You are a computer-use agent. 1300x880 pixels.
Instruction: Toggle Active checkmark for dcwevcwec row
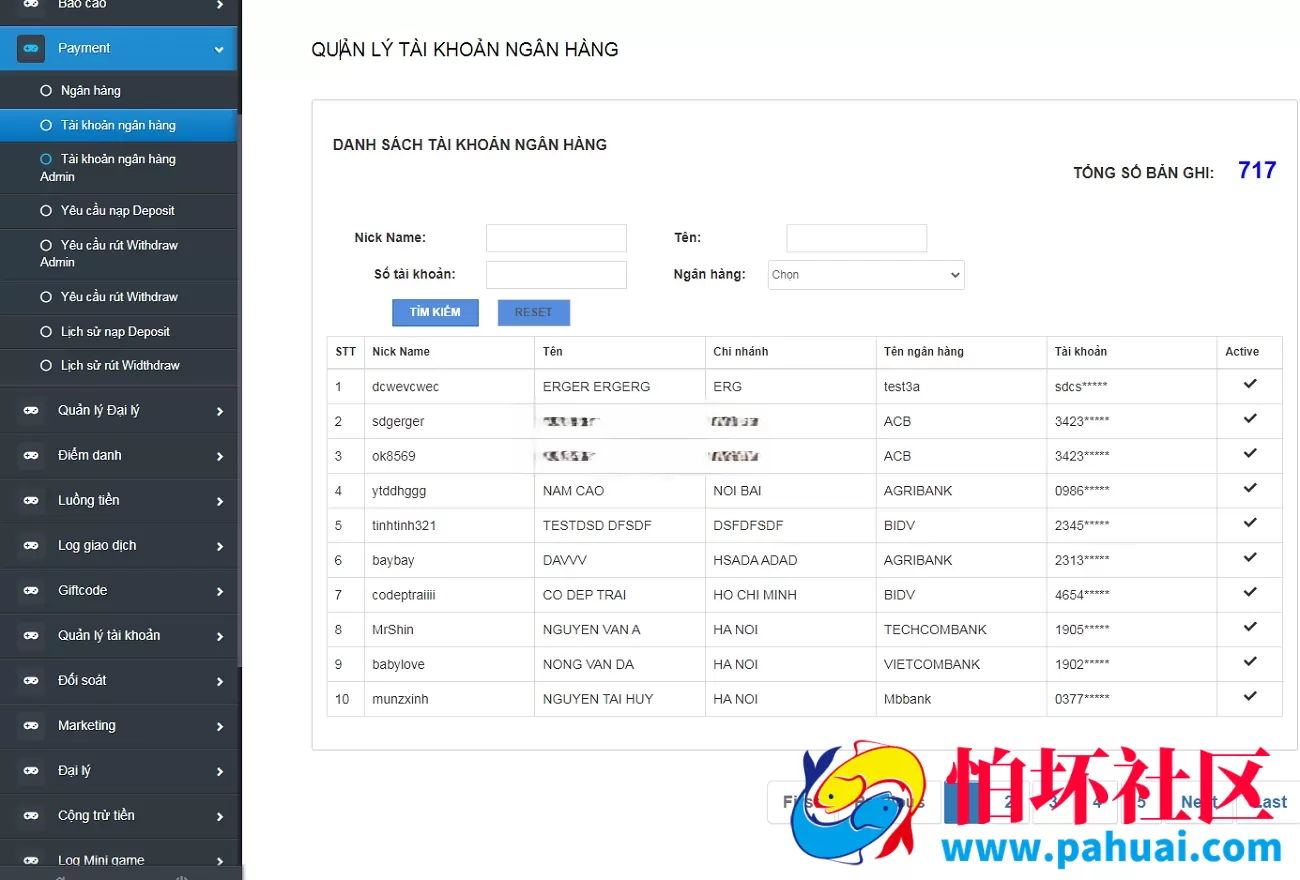coord(1250,385)
